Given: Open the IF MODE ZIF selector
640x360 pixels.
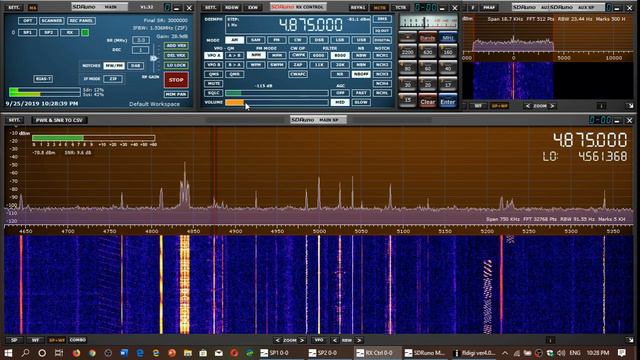Looking at the screenshot, I should [113, 79].
